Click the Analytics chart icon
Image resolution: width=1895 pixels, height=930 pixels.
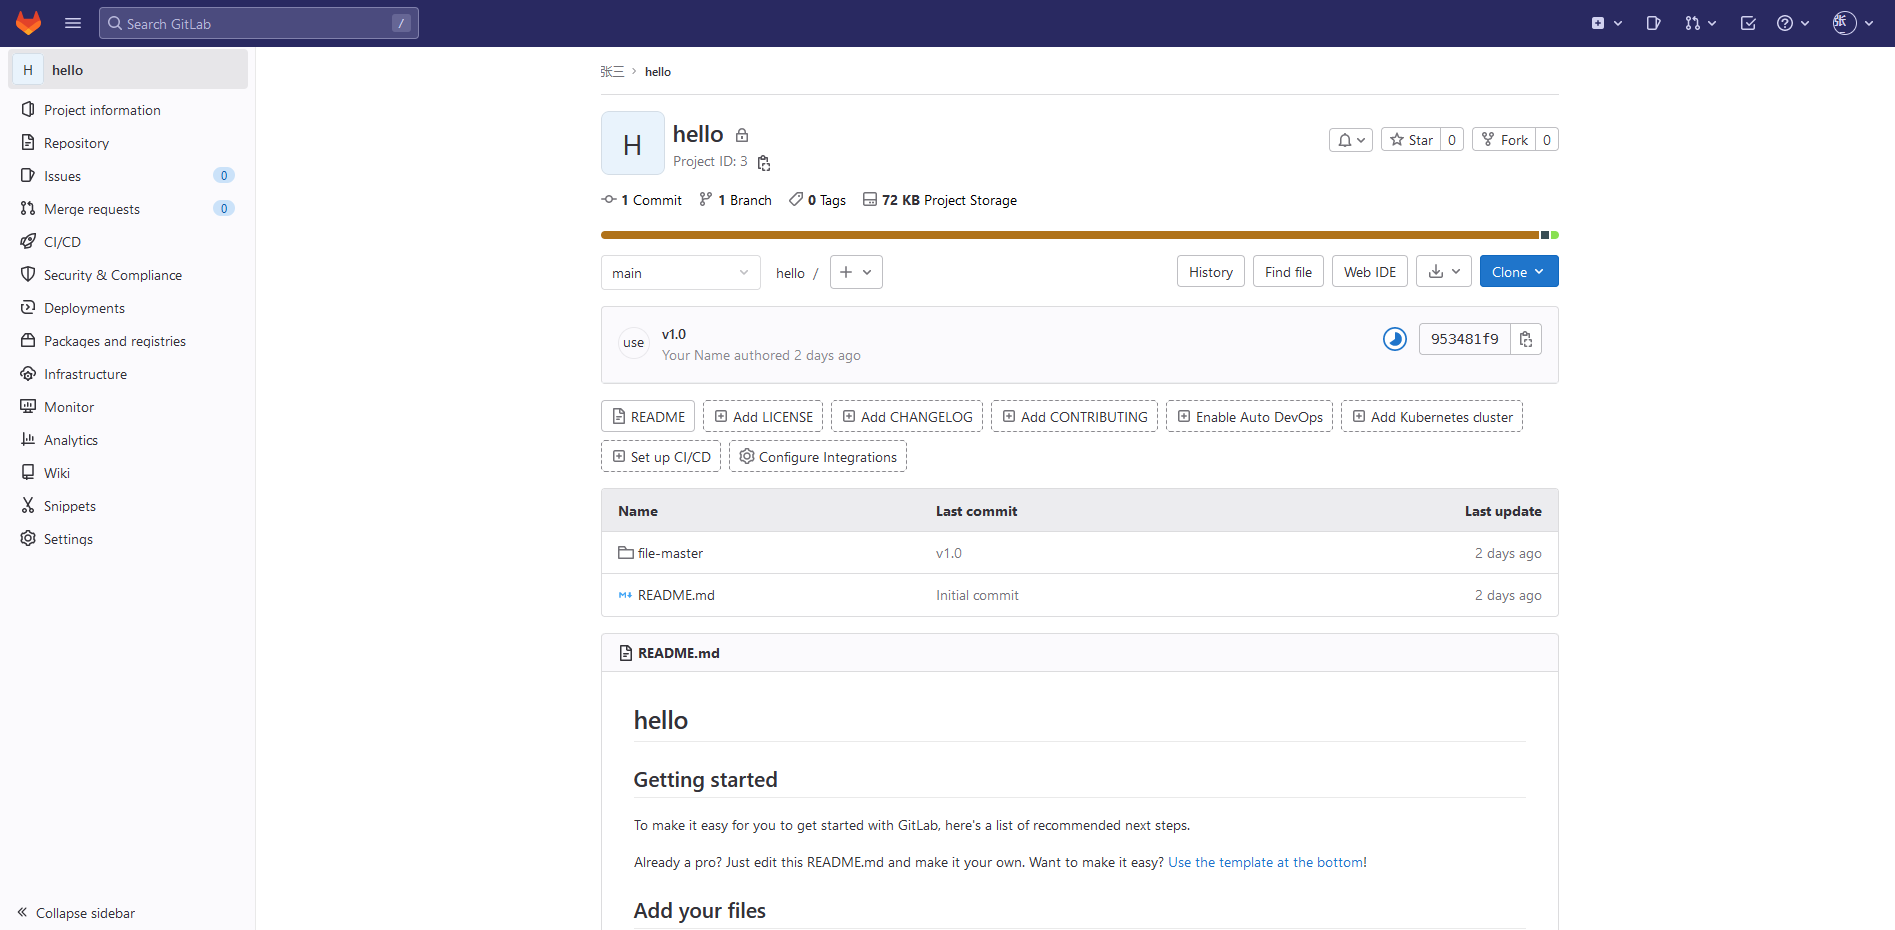[28, 440]
